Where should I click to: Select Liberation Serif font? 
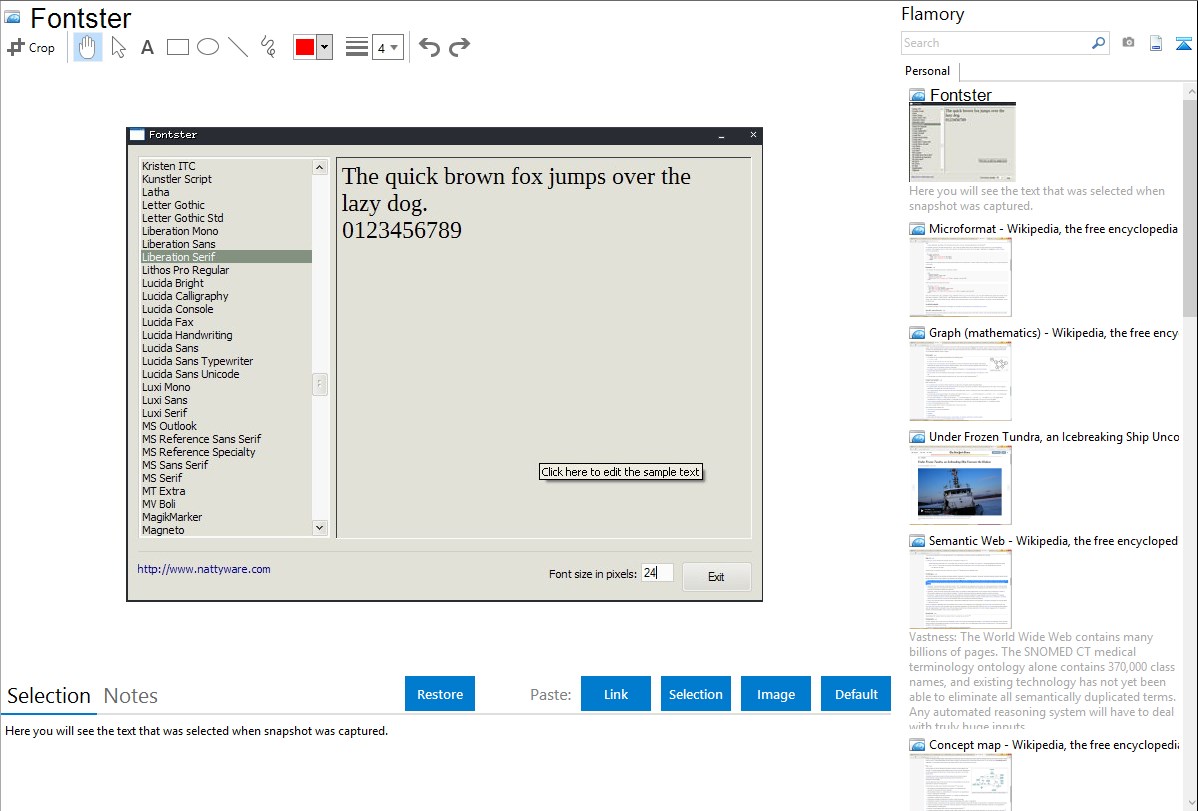pyautogui.click(x=226, y=257)
